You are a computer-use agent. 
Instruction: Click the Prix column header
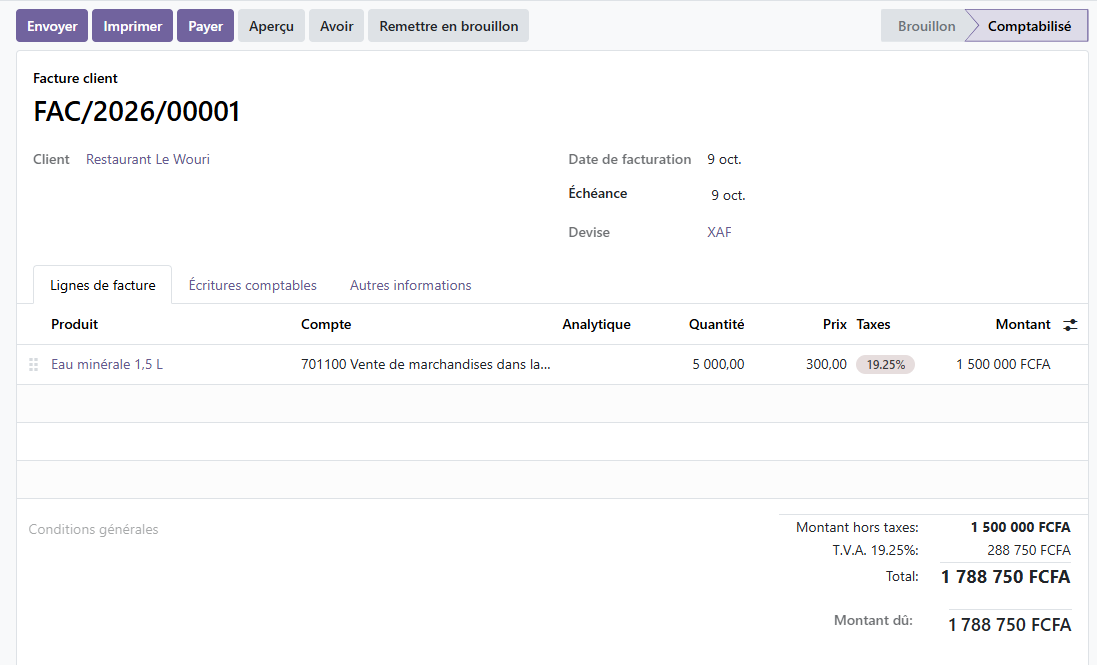[835, 324]
